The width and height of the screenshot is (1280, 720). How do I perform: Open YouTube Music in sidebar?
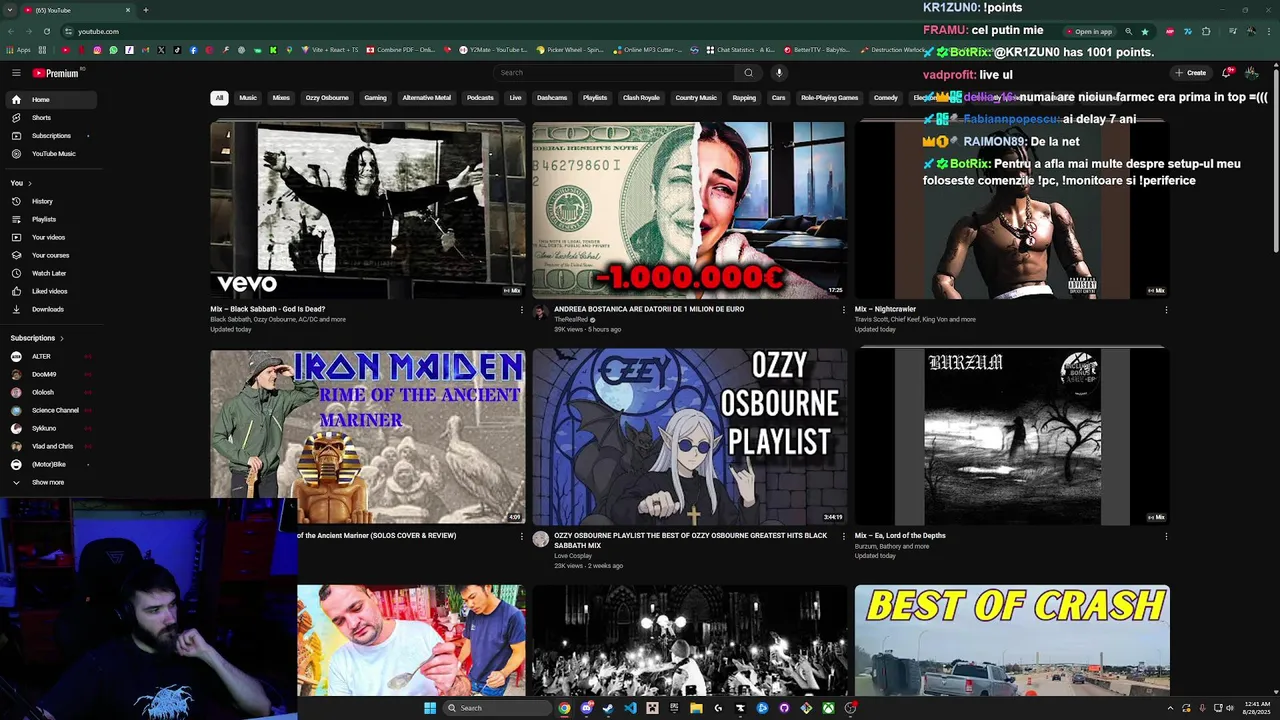click(x=49, y=154)
